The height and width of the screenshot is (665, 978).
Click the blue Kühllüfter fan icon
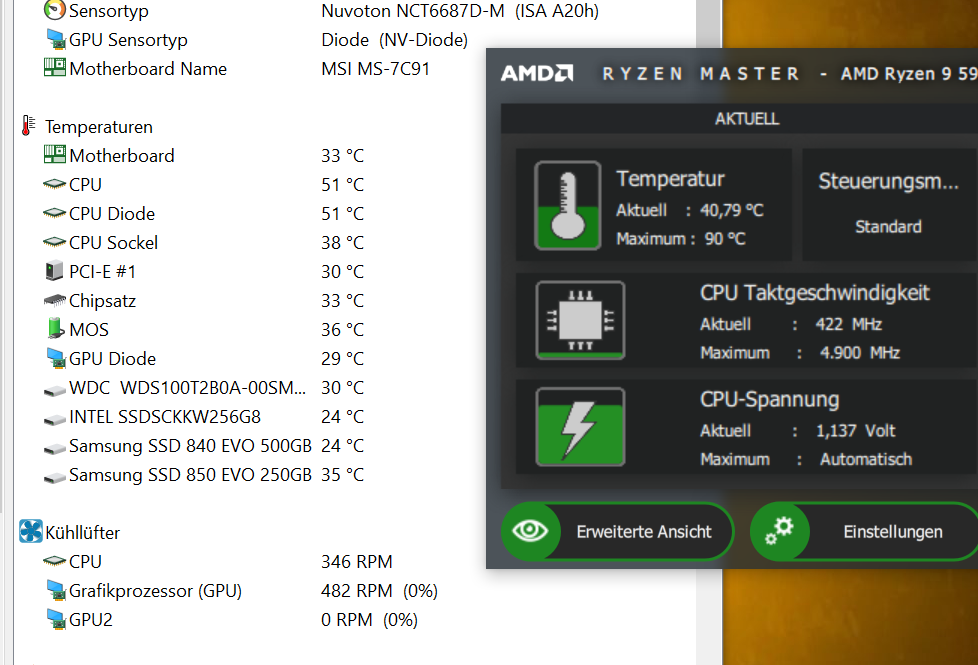pyautogui.click(x=31, y=531)
